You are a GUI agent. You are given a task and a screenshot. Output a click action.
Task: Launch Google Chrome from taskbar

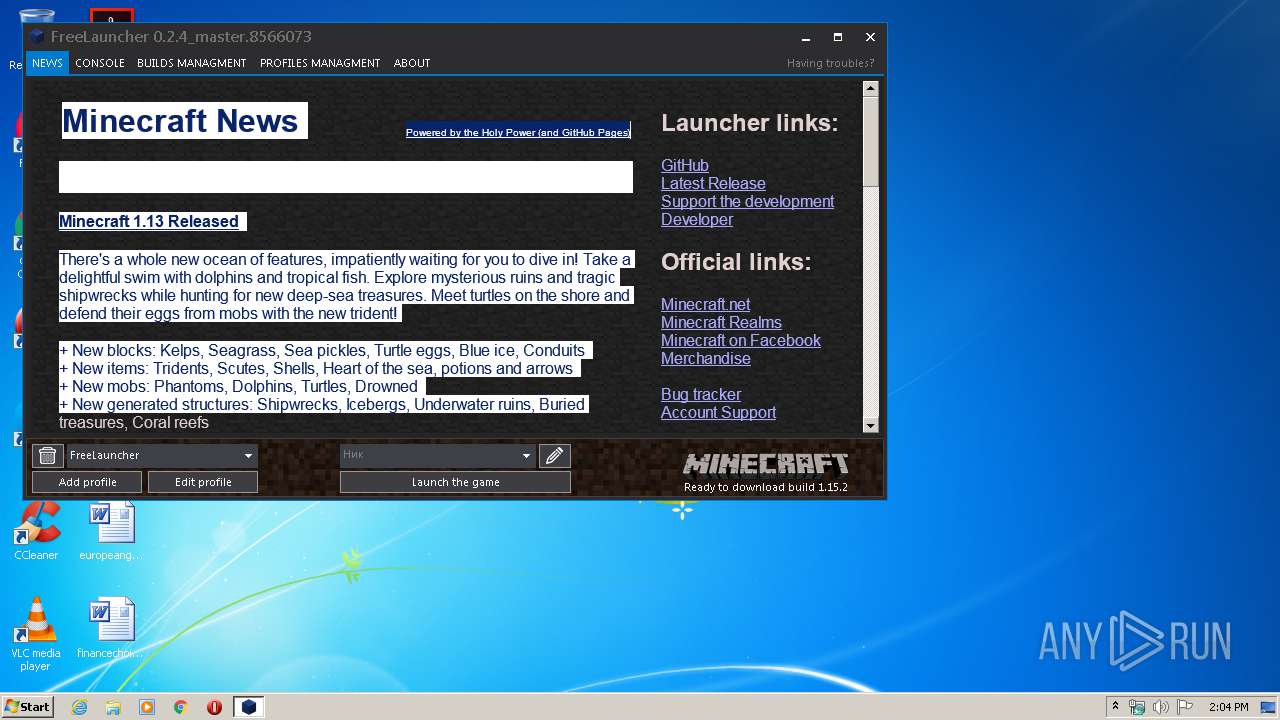(x=181, y=707)
